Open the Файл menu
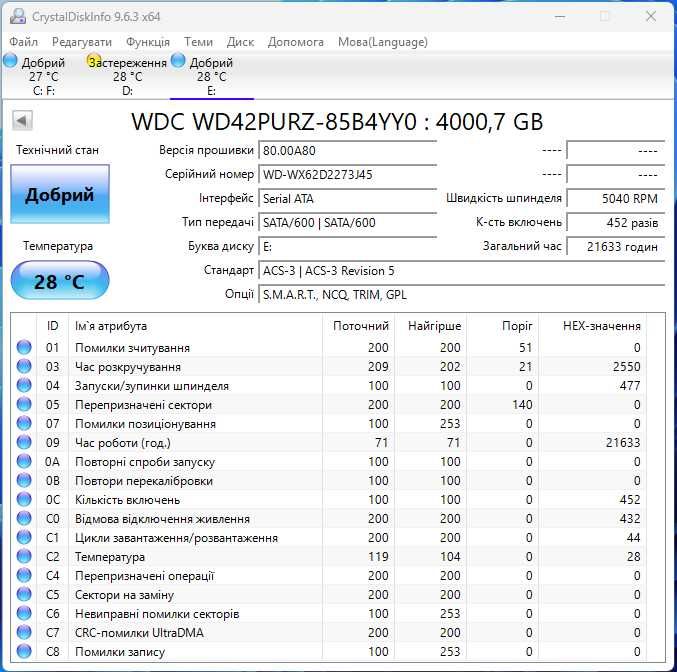 (23, 42)
